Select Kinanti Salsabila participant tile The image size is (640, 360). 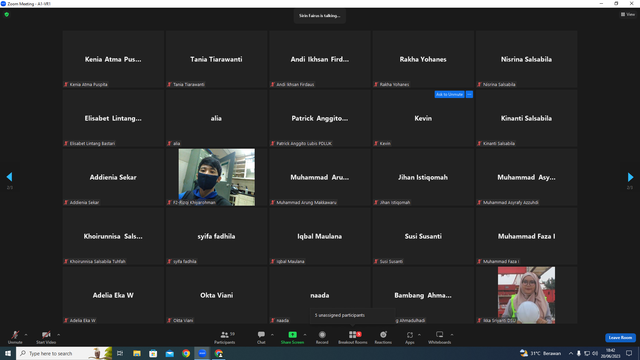pyautogui.click(x=526, y=118)
